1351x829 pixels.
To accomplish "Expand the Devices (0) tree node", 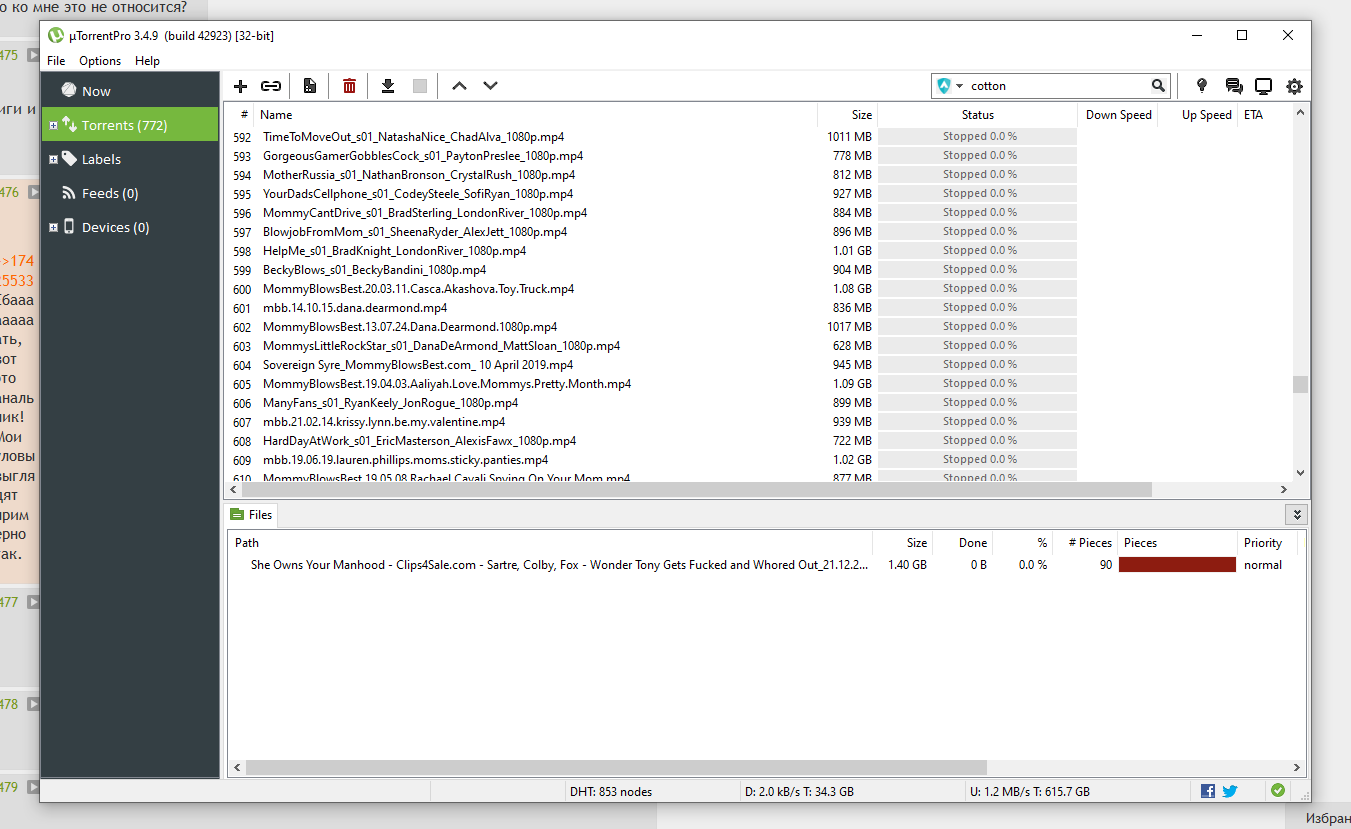I will click(x=53, y=227).
